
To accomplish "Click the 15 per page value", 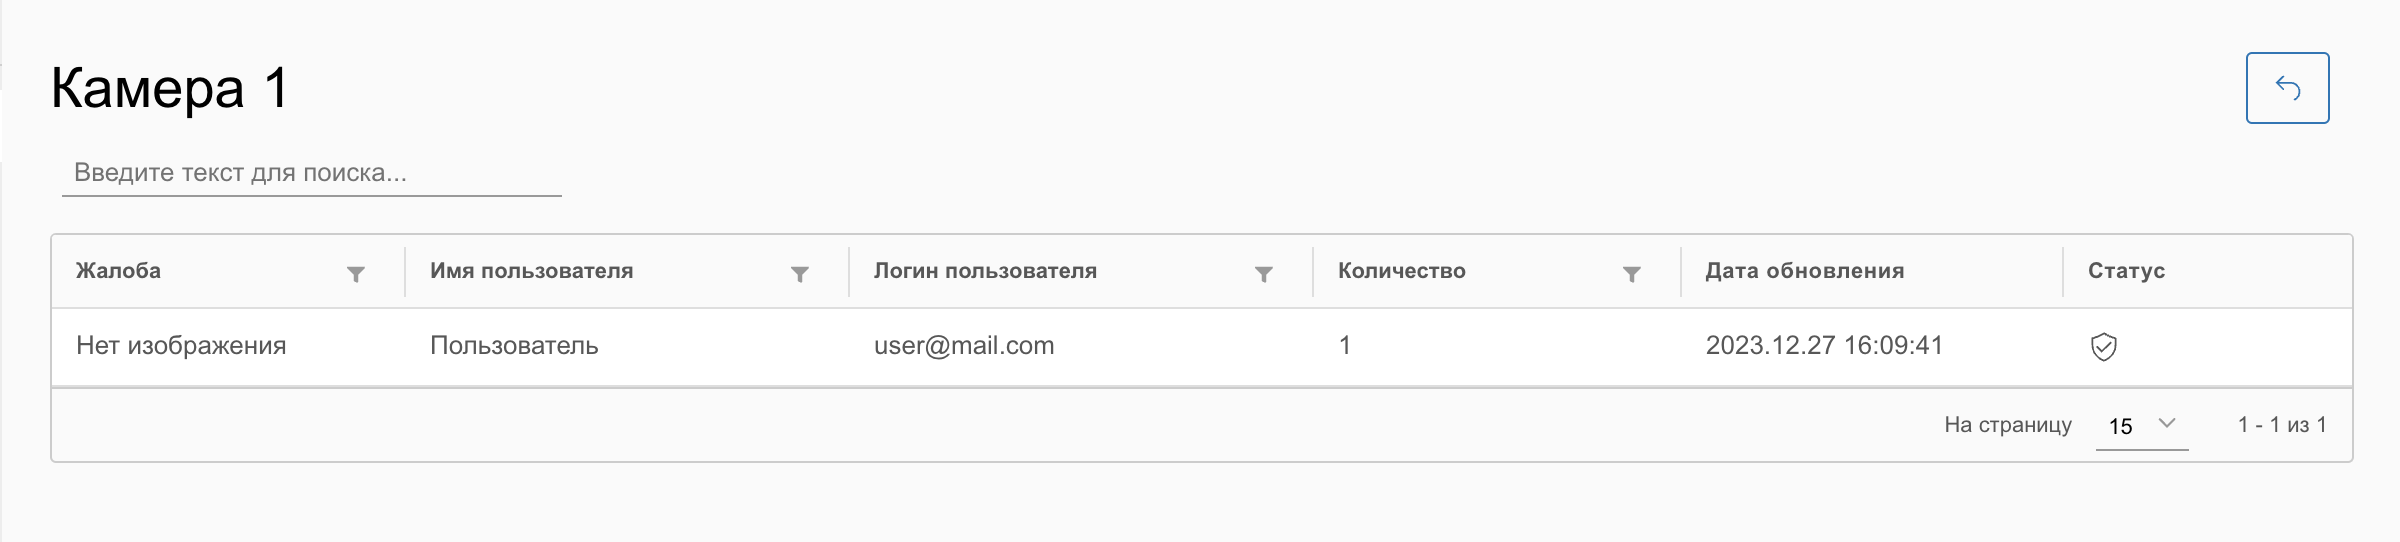I will [2120, 426].
